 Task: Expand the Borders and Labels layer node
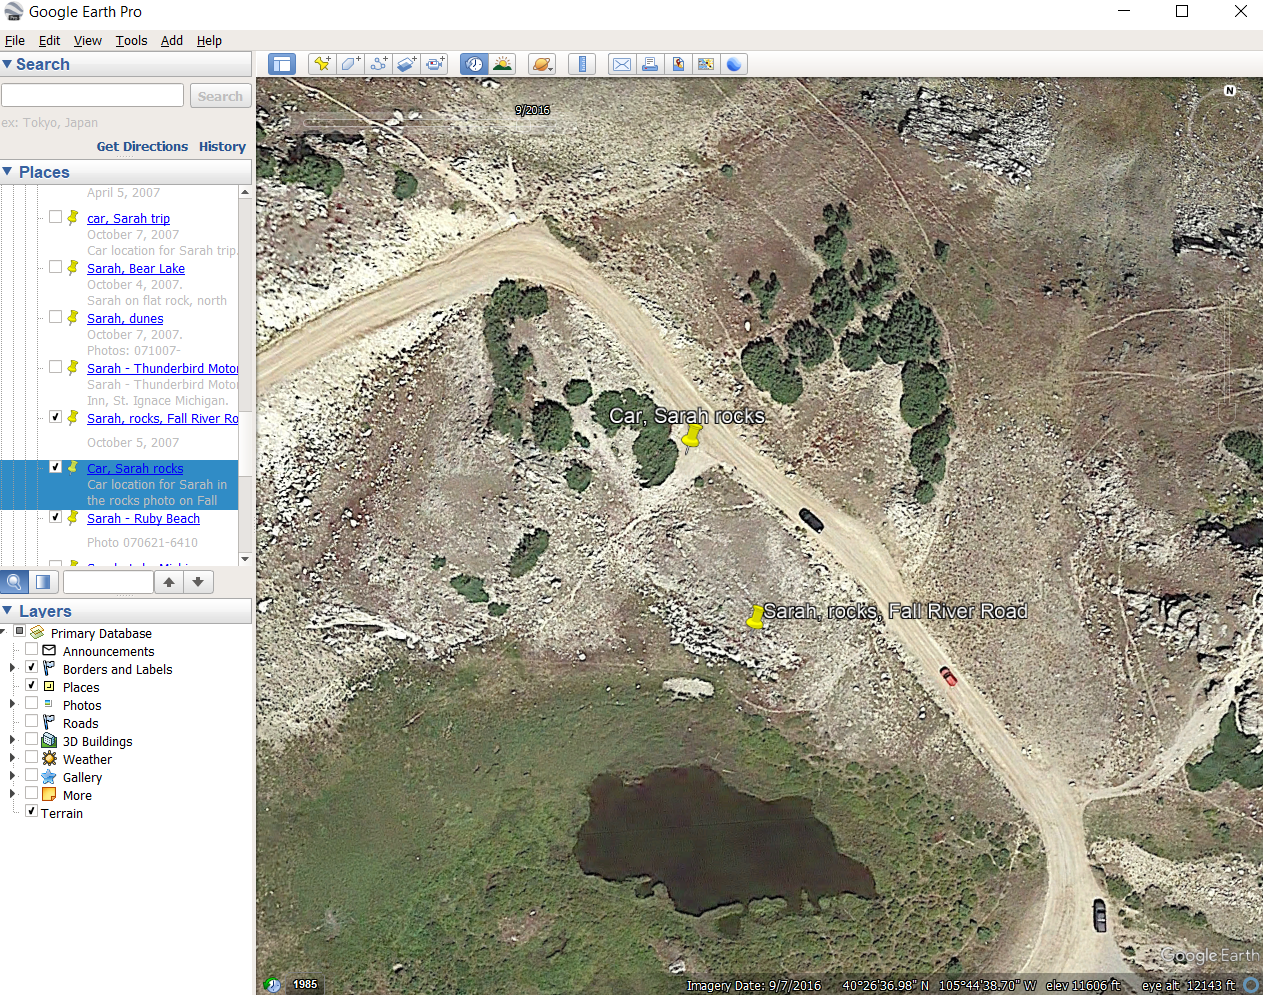(12, 668)
